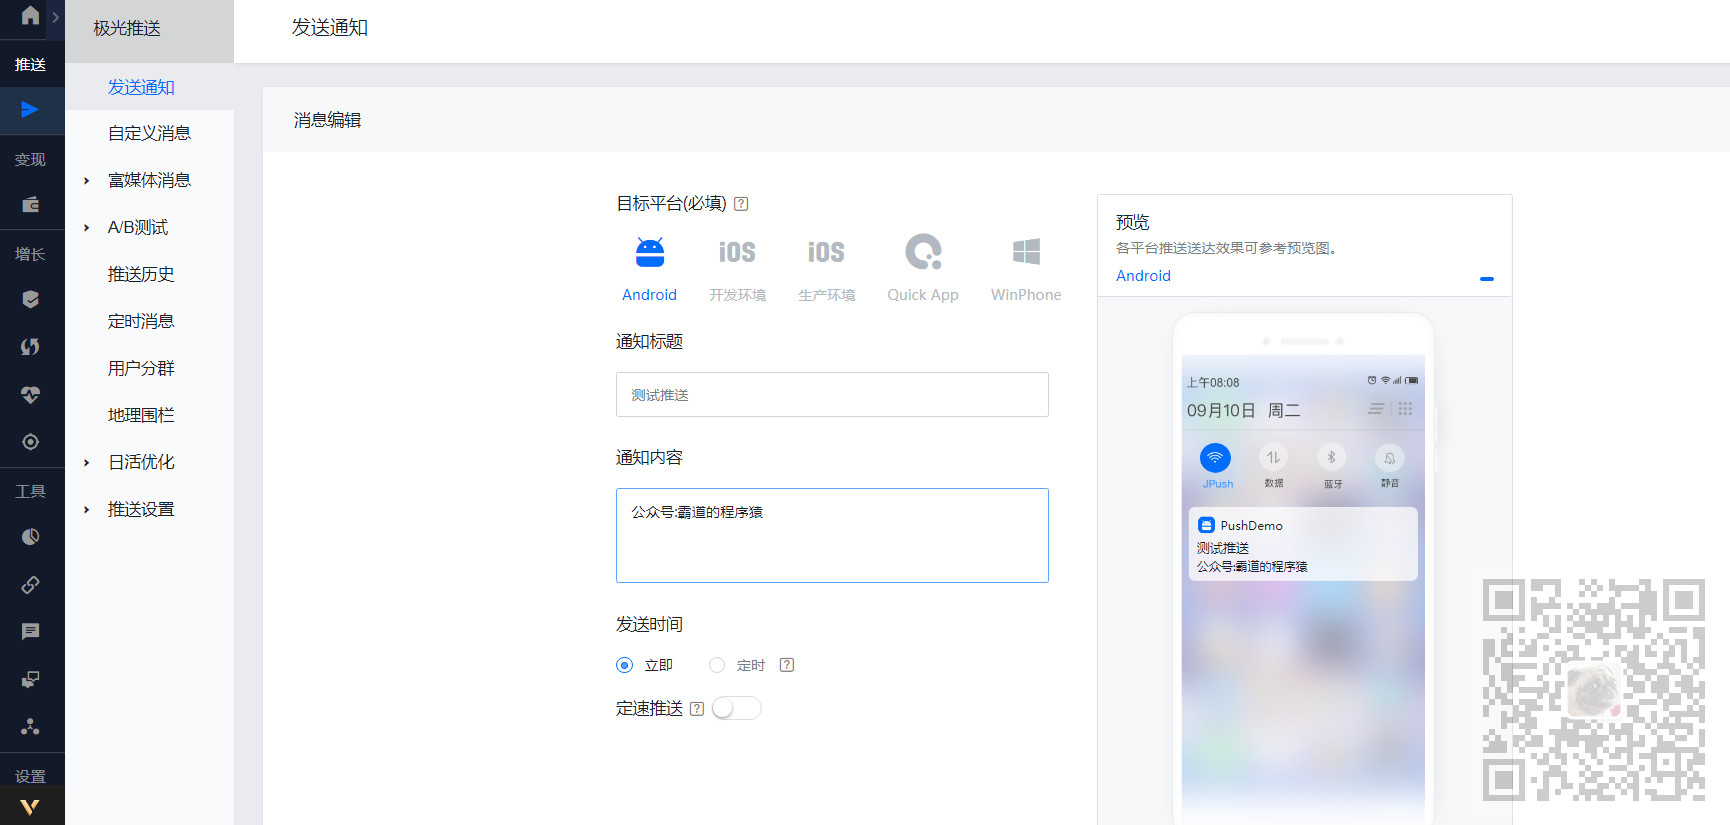Click the 静音 mute icon in phone preview

coord(1390,458)
